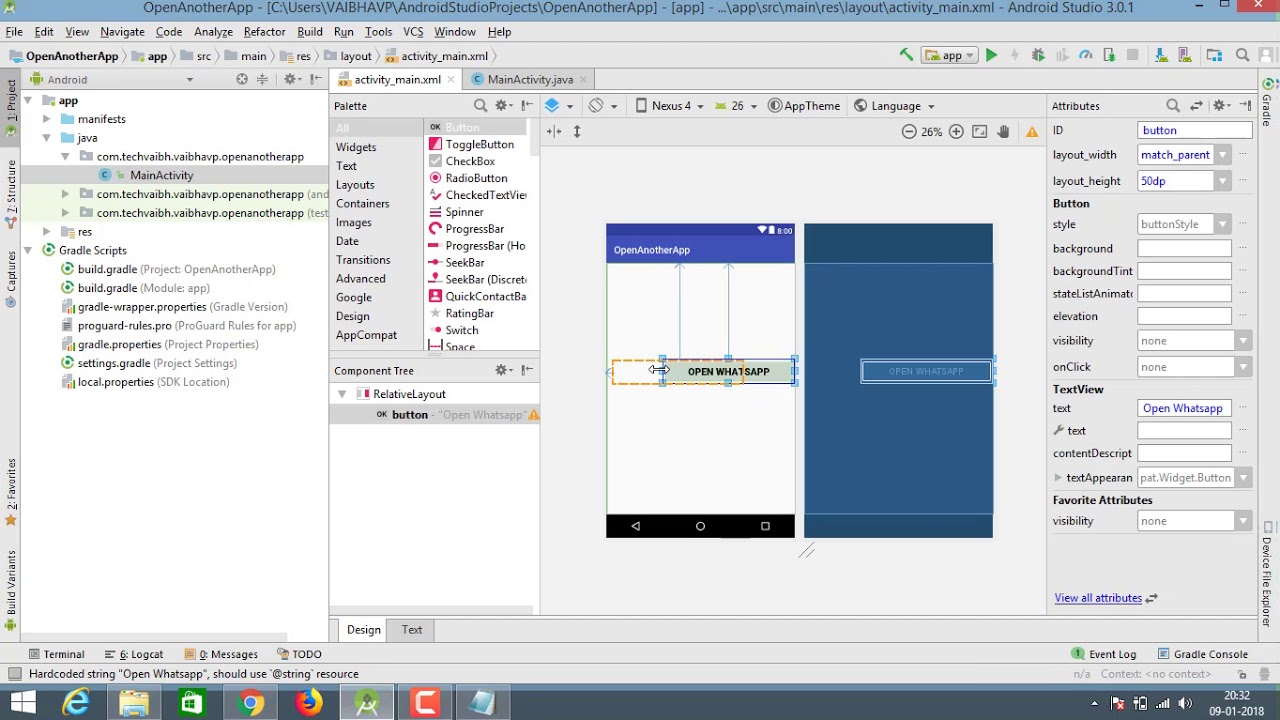The height and width of the screenshot is (720, 1280).
Task: Open the onClick dropdown
Action: (1243, 367)
